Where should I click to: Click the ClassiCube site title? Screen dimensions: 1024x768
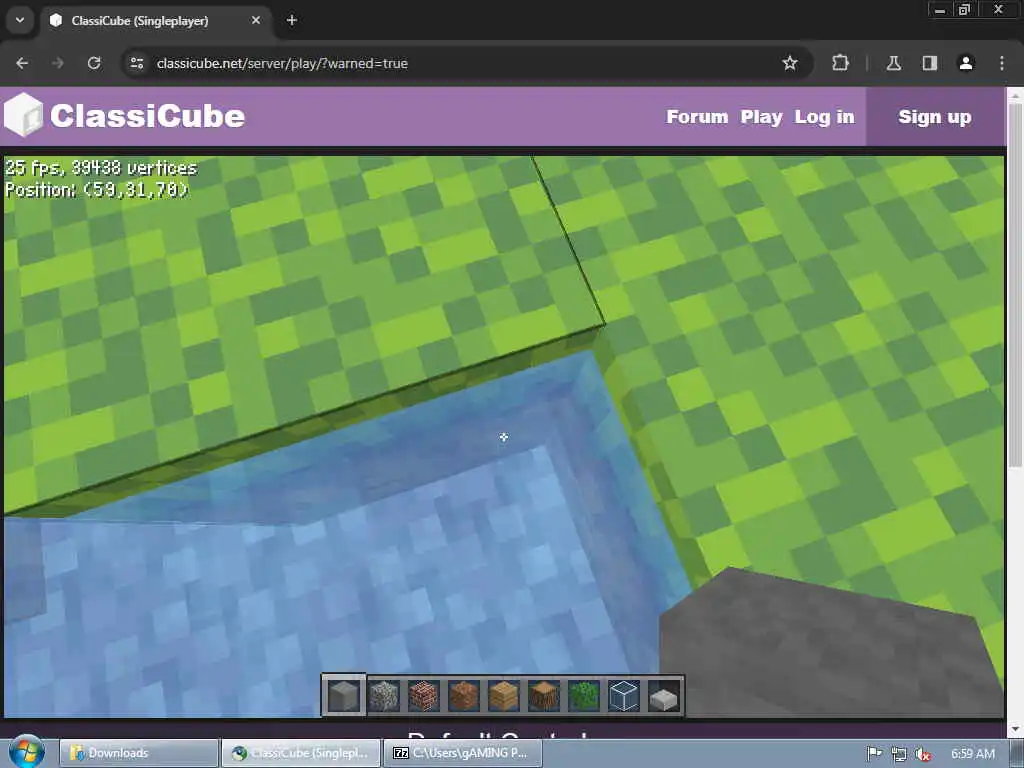pos(148,116)
